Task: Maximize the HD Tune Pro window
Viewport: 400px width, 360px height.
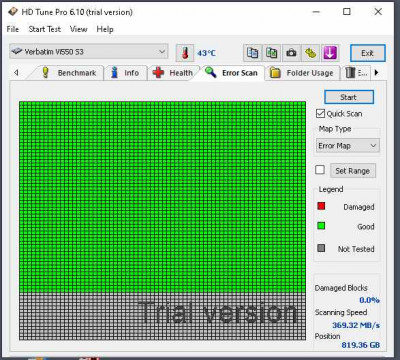Action: [x=347, y=12]
